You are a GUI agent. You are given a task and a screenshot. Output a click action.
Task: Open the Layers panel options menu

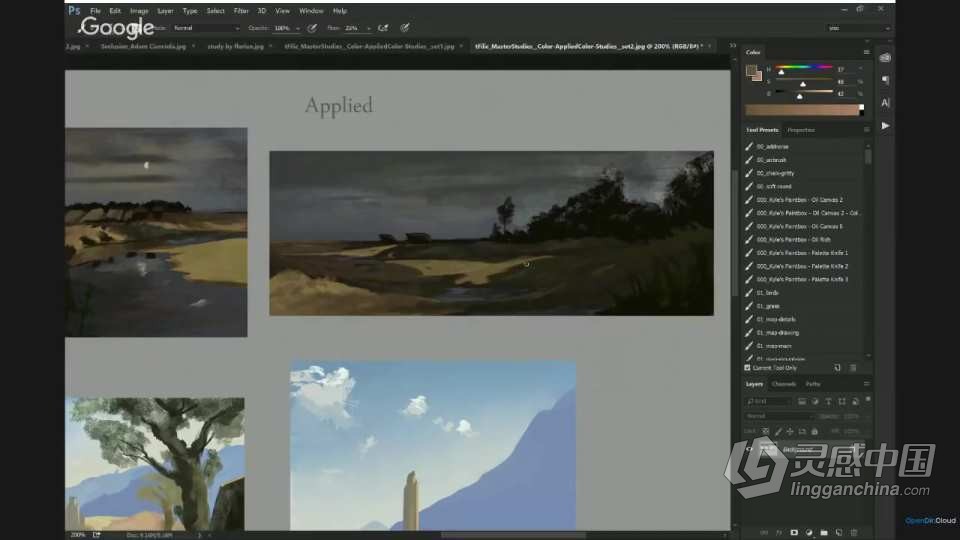tap(866, 384)
